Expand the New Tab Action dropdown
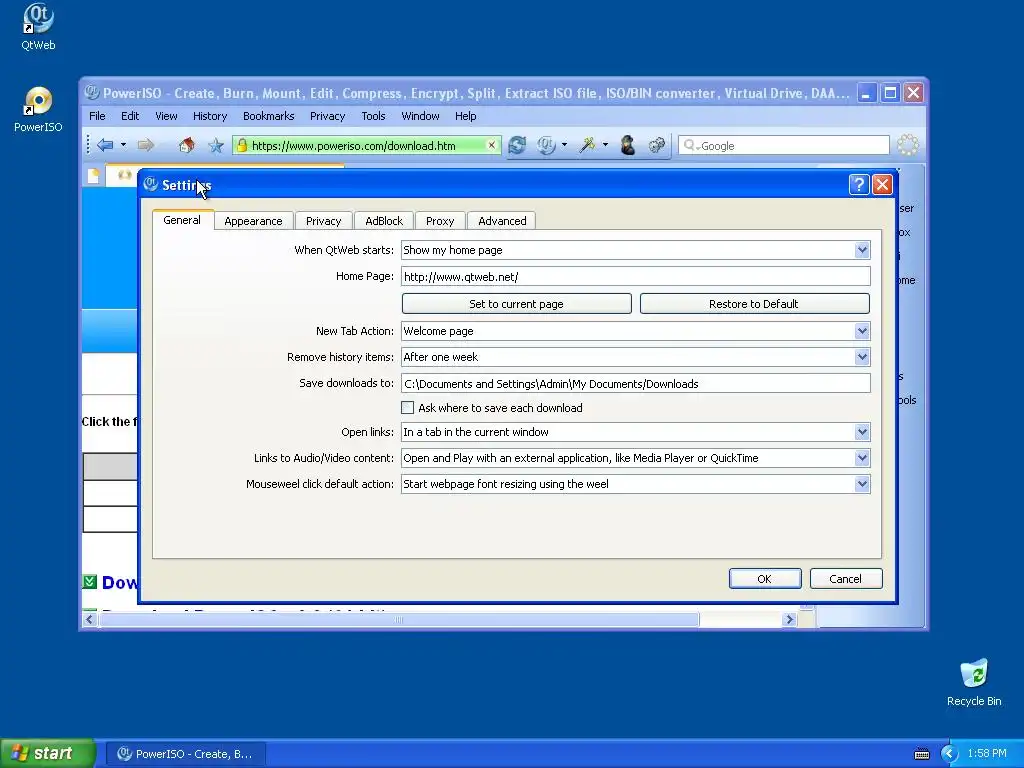This screenshot has width=1024, height=768. click(x=862, y=331)
